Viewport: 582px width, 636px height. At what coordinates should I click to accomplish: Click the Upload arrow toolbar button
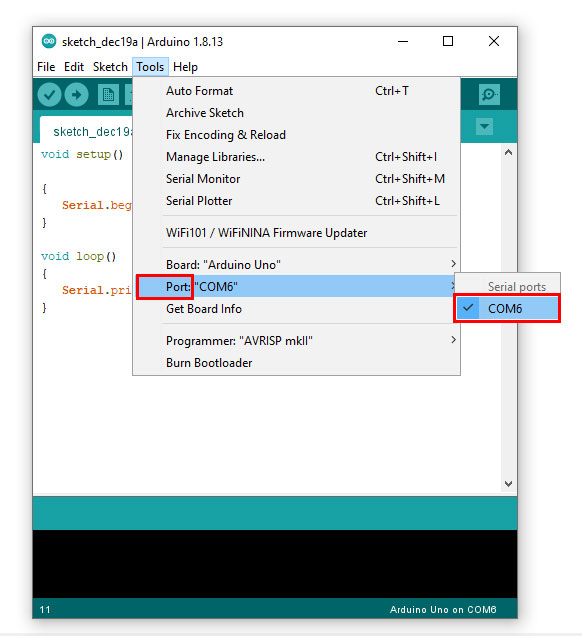(x=76, y=95)
